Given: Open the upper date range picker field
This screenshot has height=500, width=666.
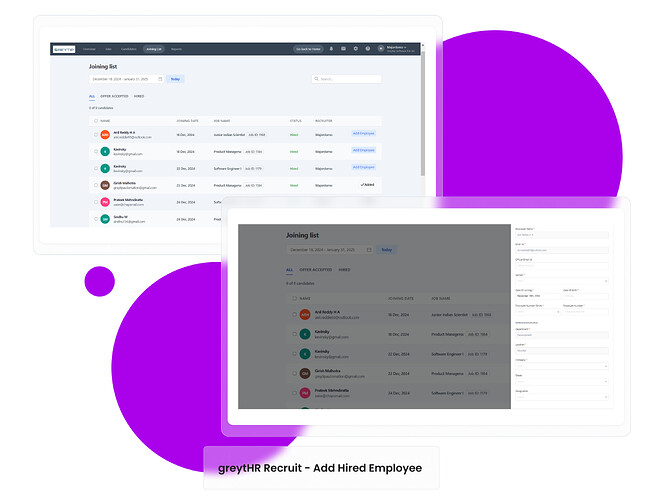Looking at the screenshot, I should click(127, 79).
